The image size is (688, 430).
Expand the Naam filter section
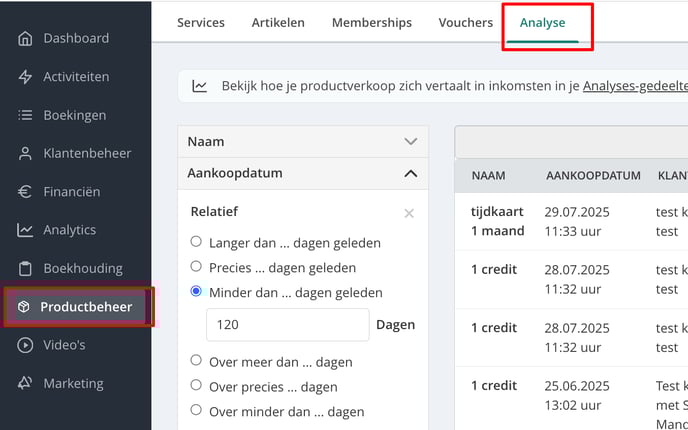[x=303, y=142]
